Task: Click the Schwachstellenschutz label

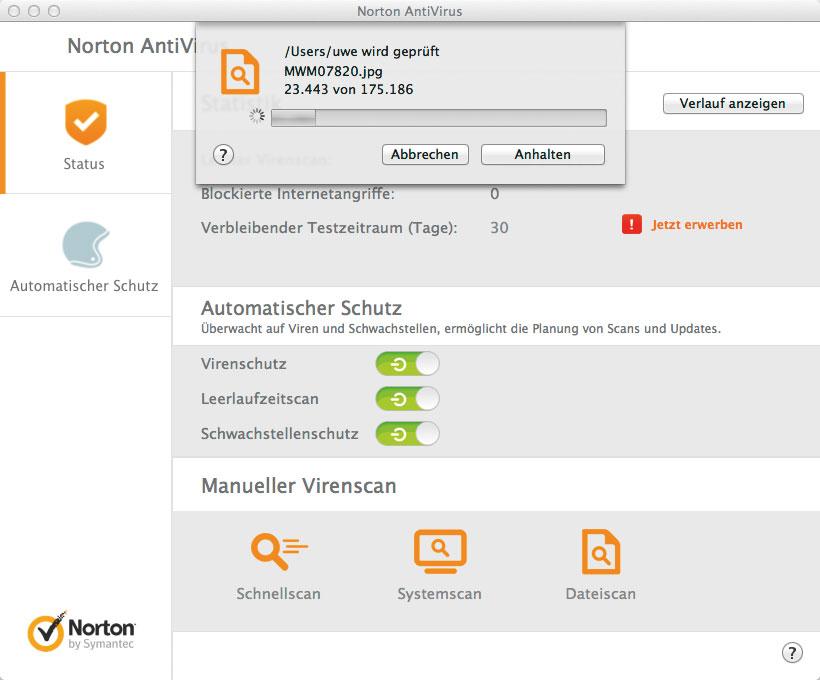Action: [x=280, y=434]
